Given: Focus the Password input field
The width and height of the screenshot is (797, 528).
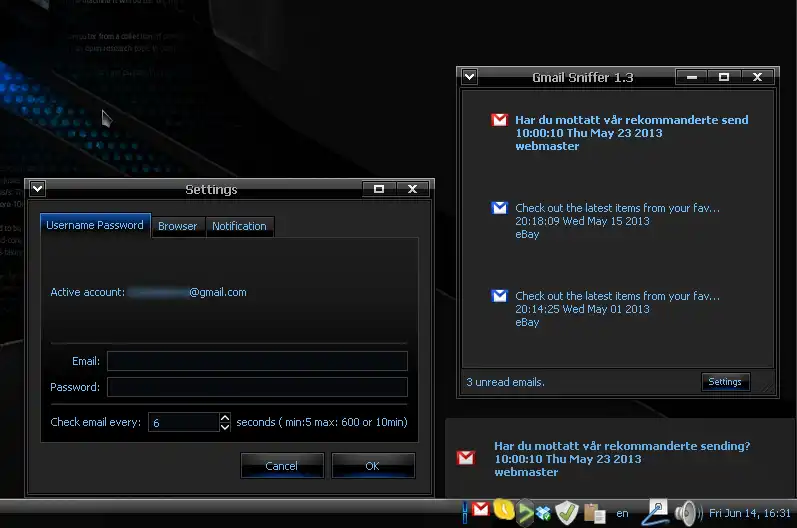Looking at the screenshot, I should (x=257, y=387).
